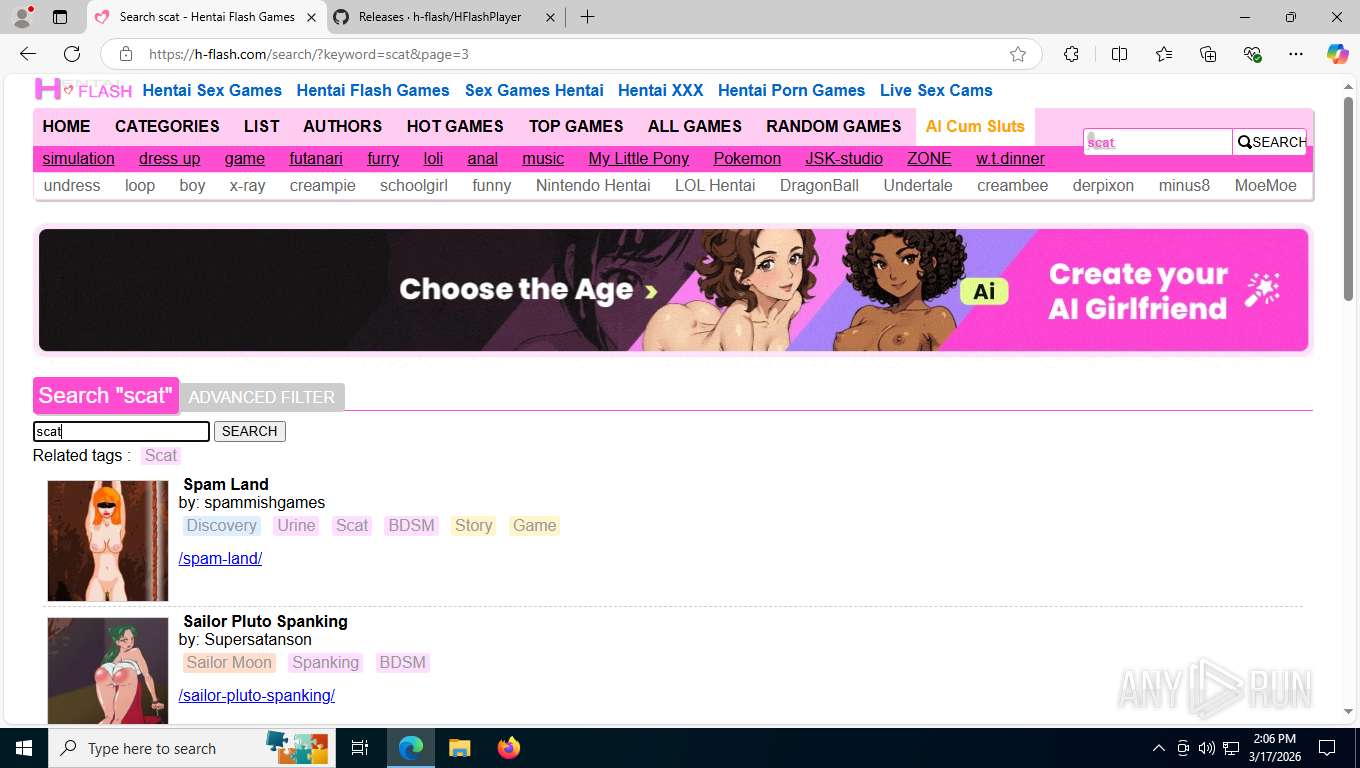Open the ADVANCED FILTER tab
This screenshot has height=768, width=1360.
[x=262, y=397]
